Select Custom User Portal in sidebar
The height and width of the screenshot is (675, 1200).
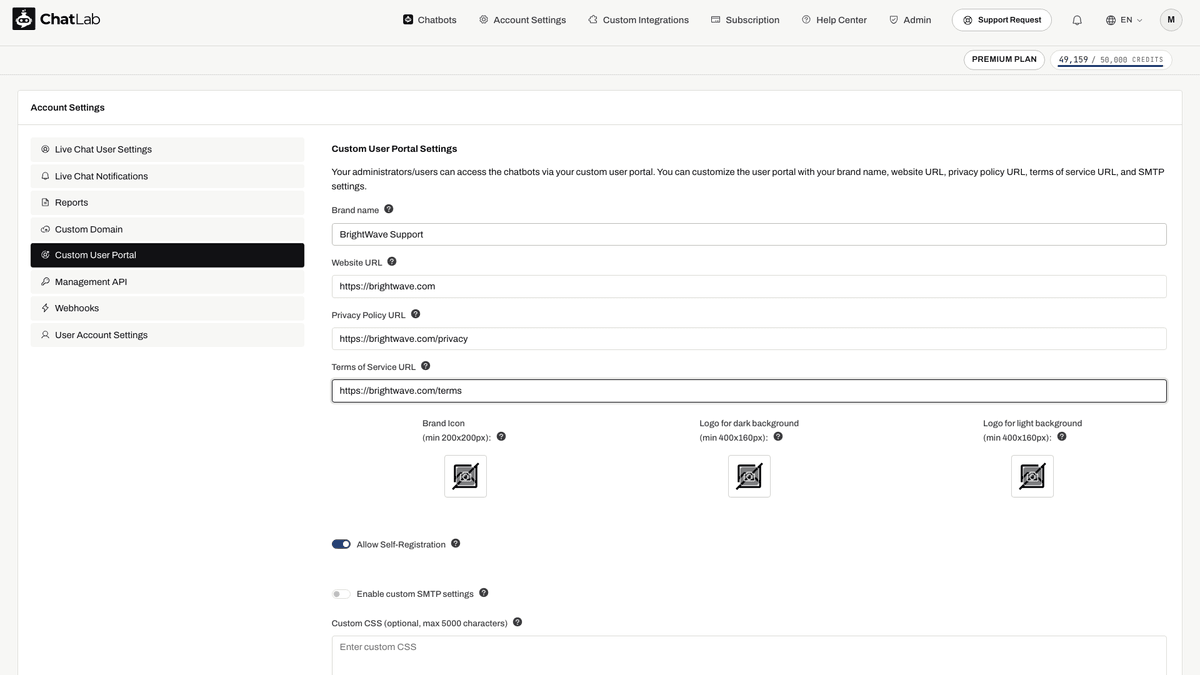coord(167,255)
